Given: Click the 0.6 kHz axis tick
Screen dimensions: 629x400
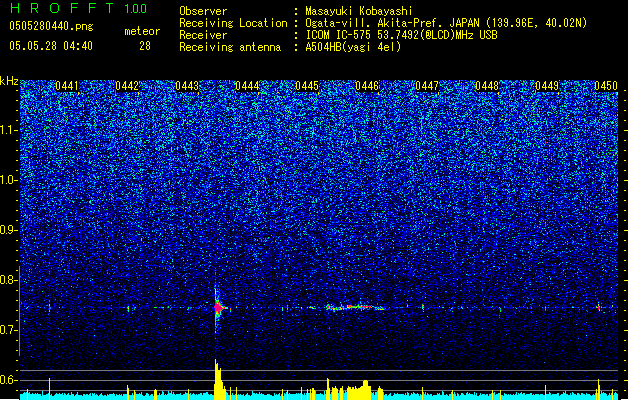Looking at the screenshot, I should click(x=8, y=380).
